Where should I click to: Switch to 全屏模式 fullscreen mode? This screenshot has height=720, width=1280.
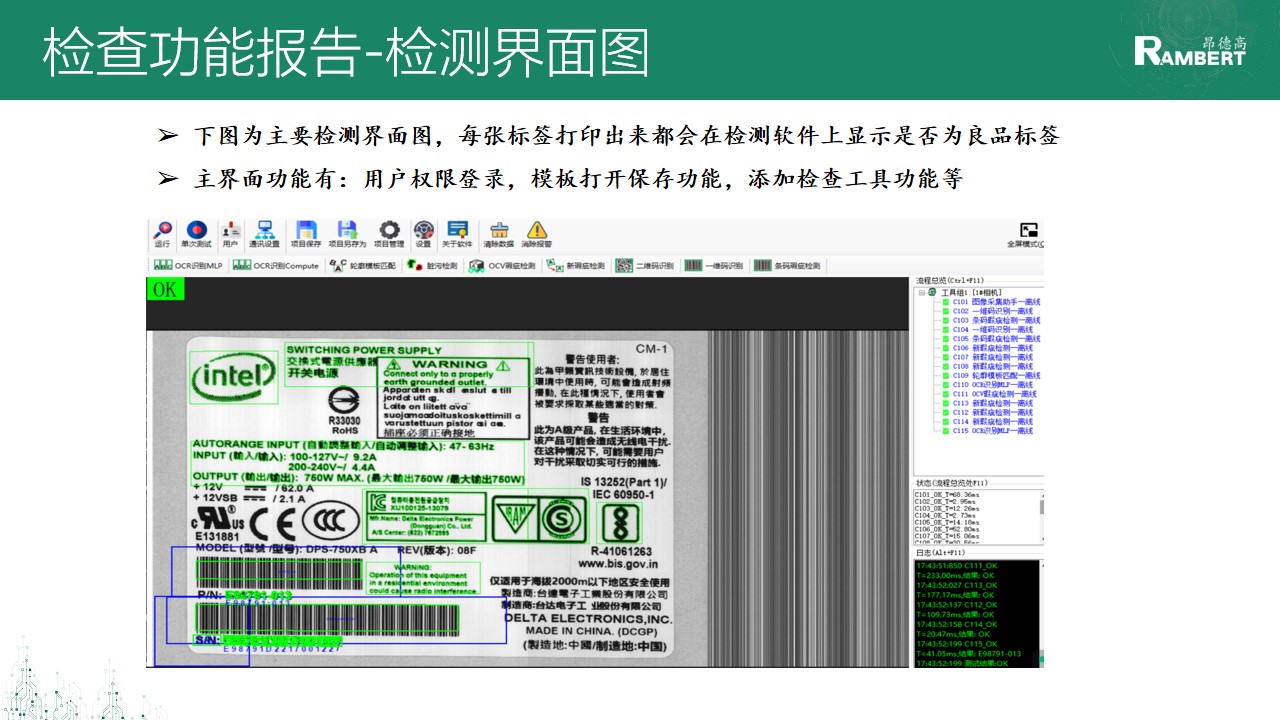pyautogui.click(x=1027, y=235)
